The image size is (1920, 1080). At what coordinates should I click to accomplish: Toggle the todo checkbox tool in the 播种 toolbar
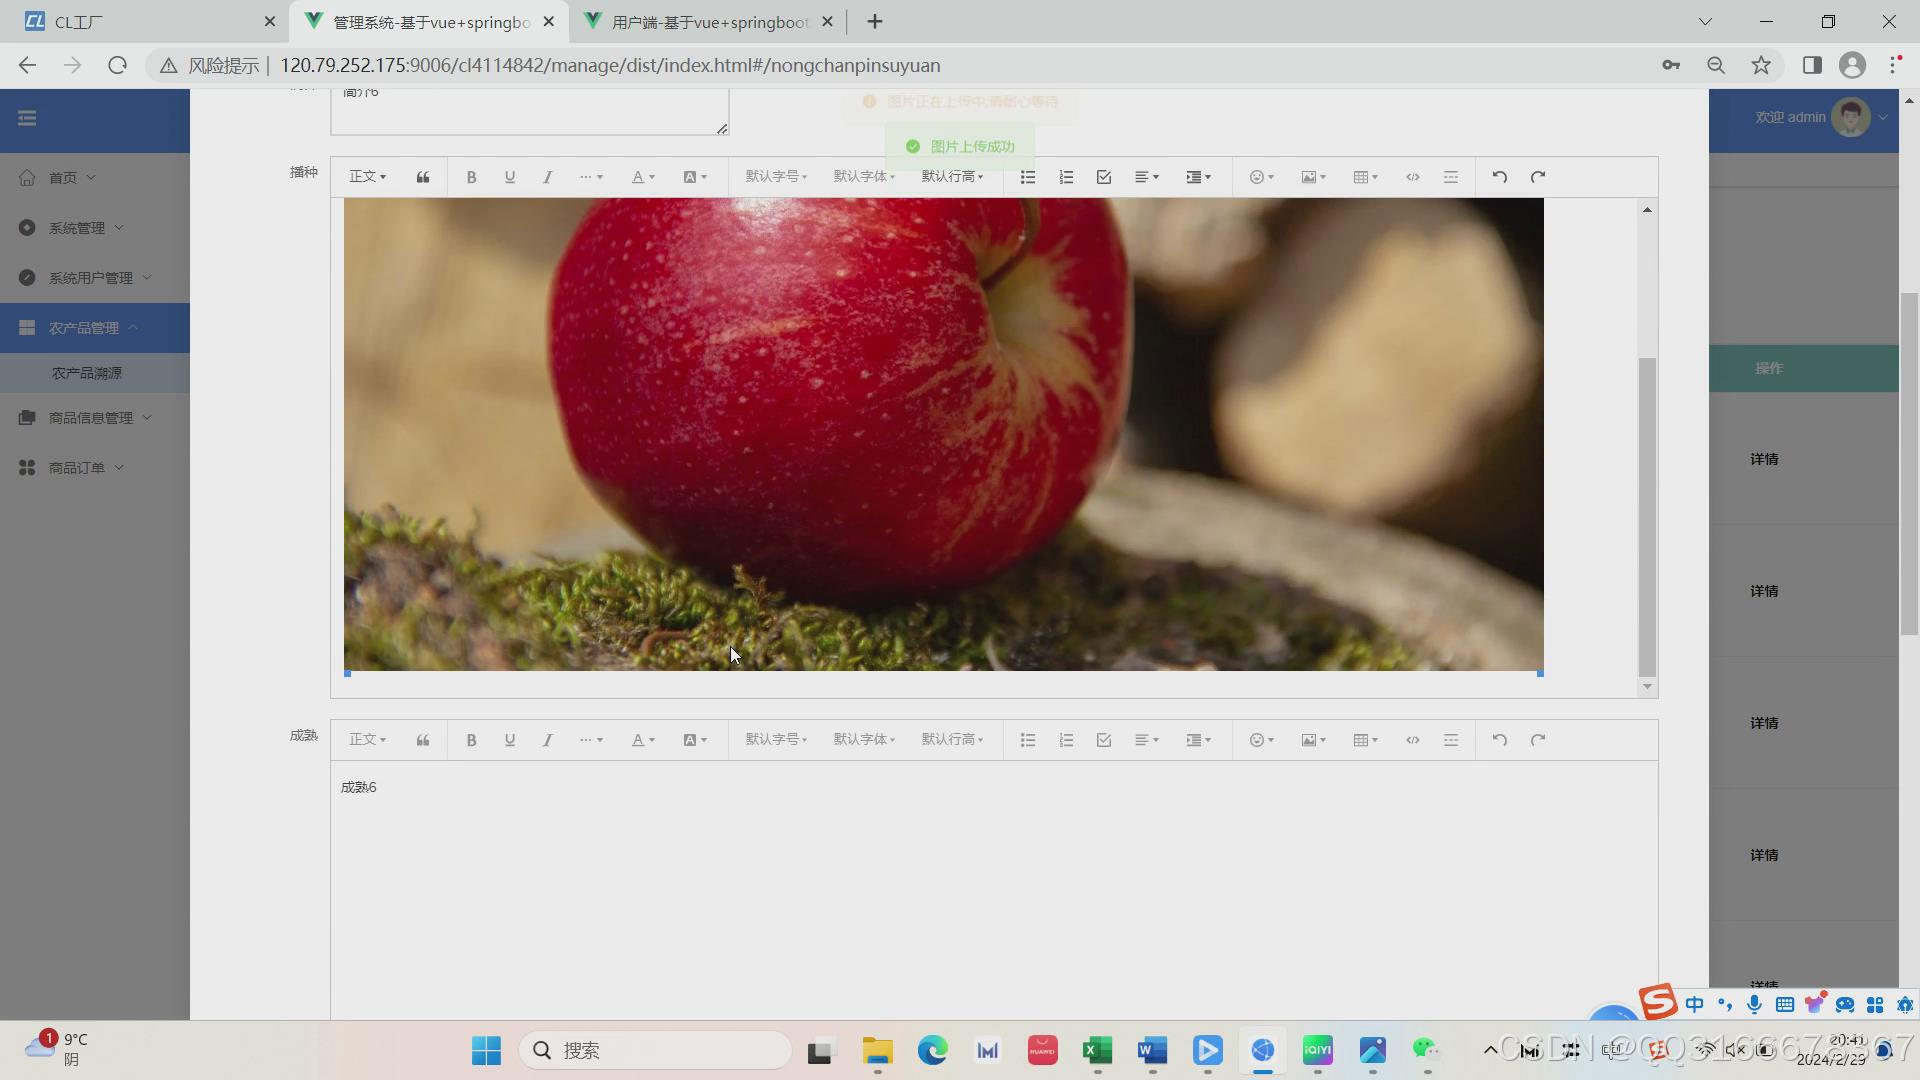tap(1104, 177)
